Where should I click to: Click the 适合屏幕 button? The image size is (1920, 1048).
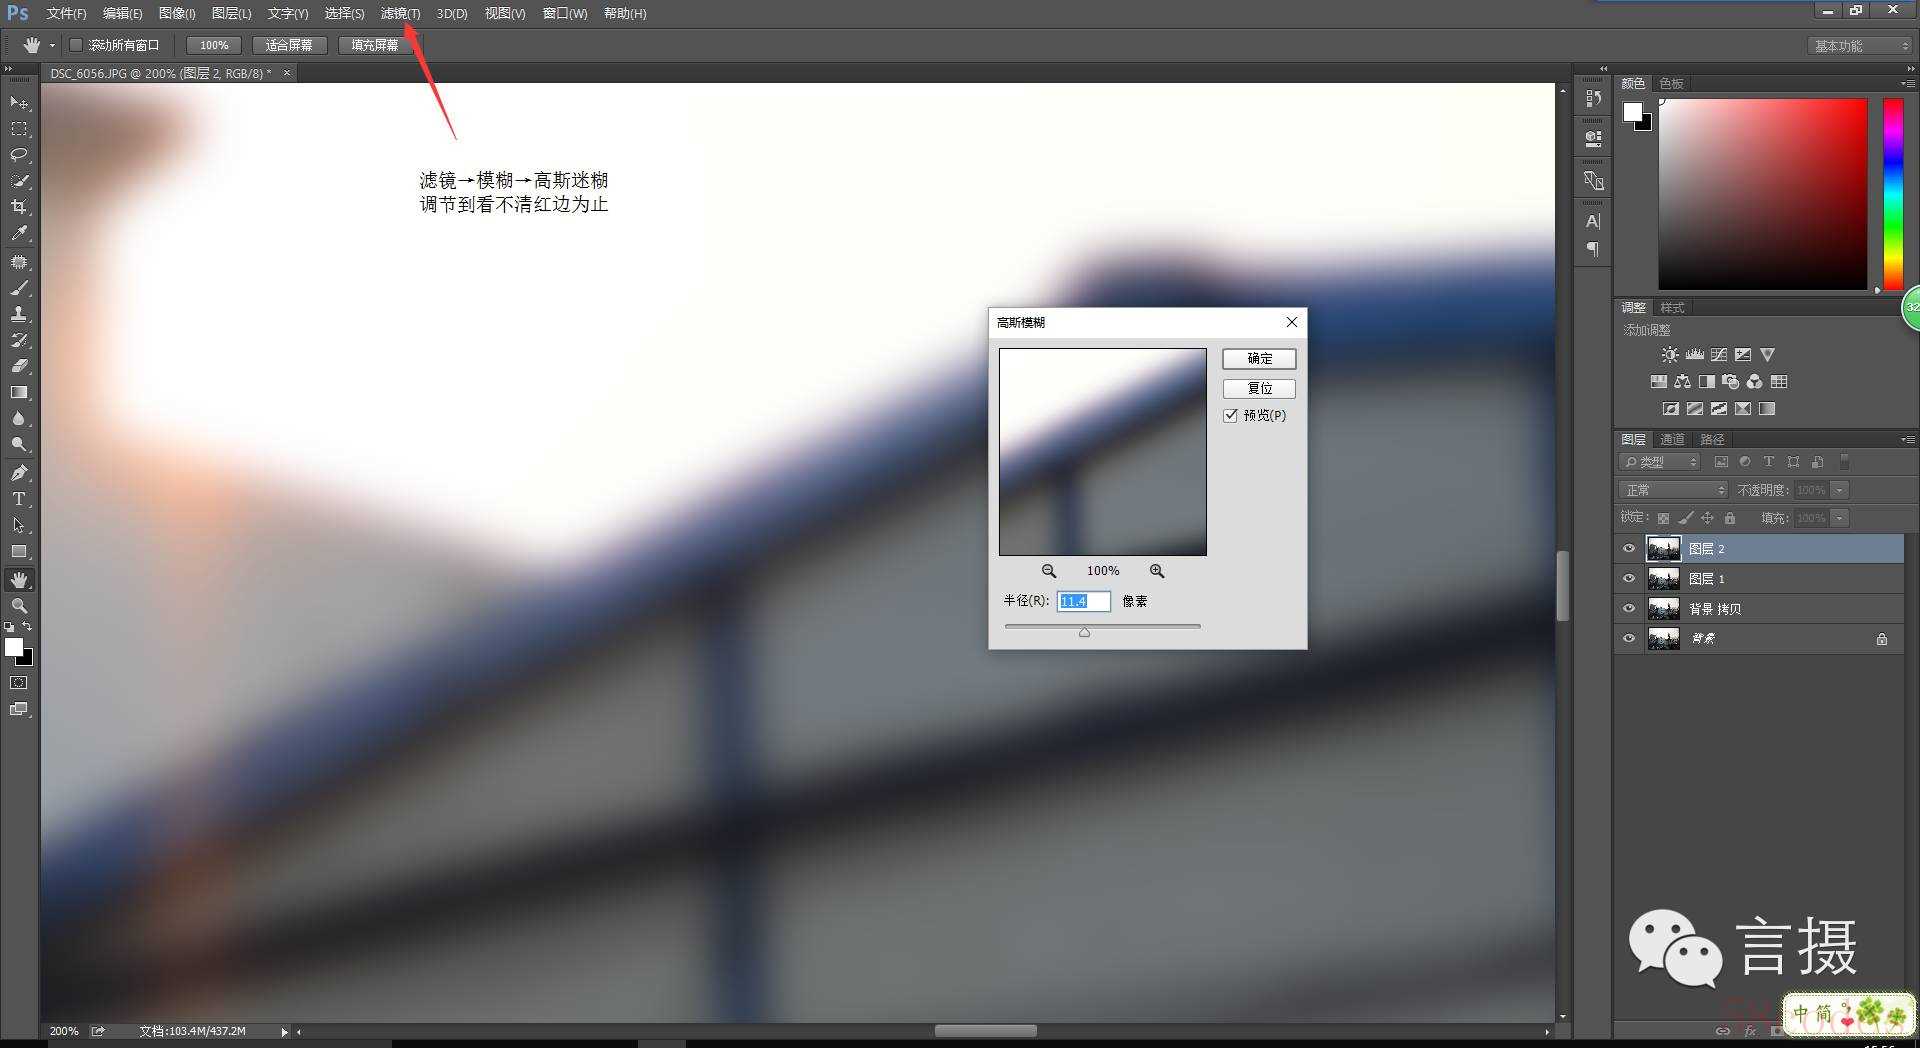[289, 45]
